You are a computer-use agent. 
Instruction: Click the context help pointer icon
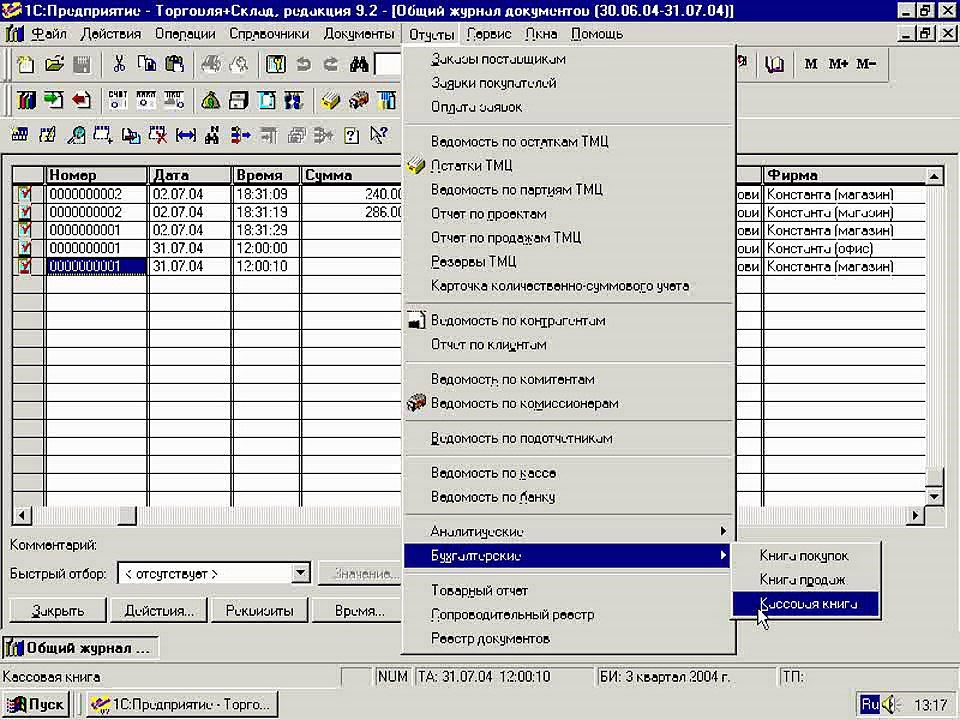pyautogui.click(x=379, y=135)
